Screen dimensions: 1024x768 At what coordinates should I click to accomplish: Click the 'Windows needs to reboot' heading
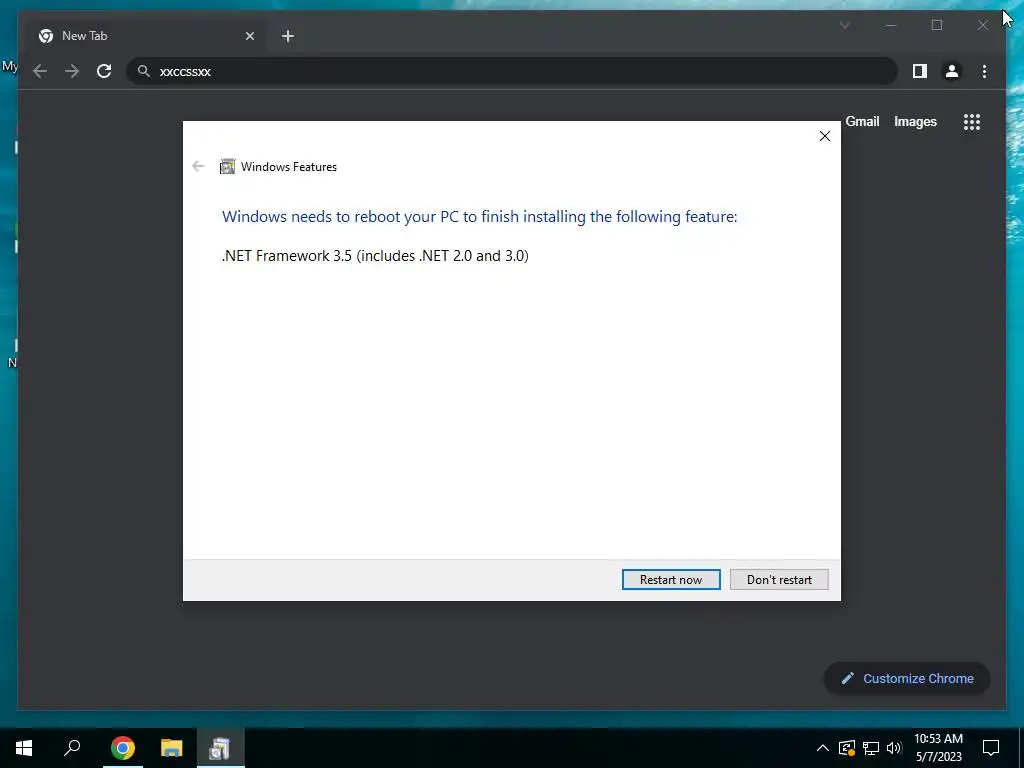[x=479, y=217]
